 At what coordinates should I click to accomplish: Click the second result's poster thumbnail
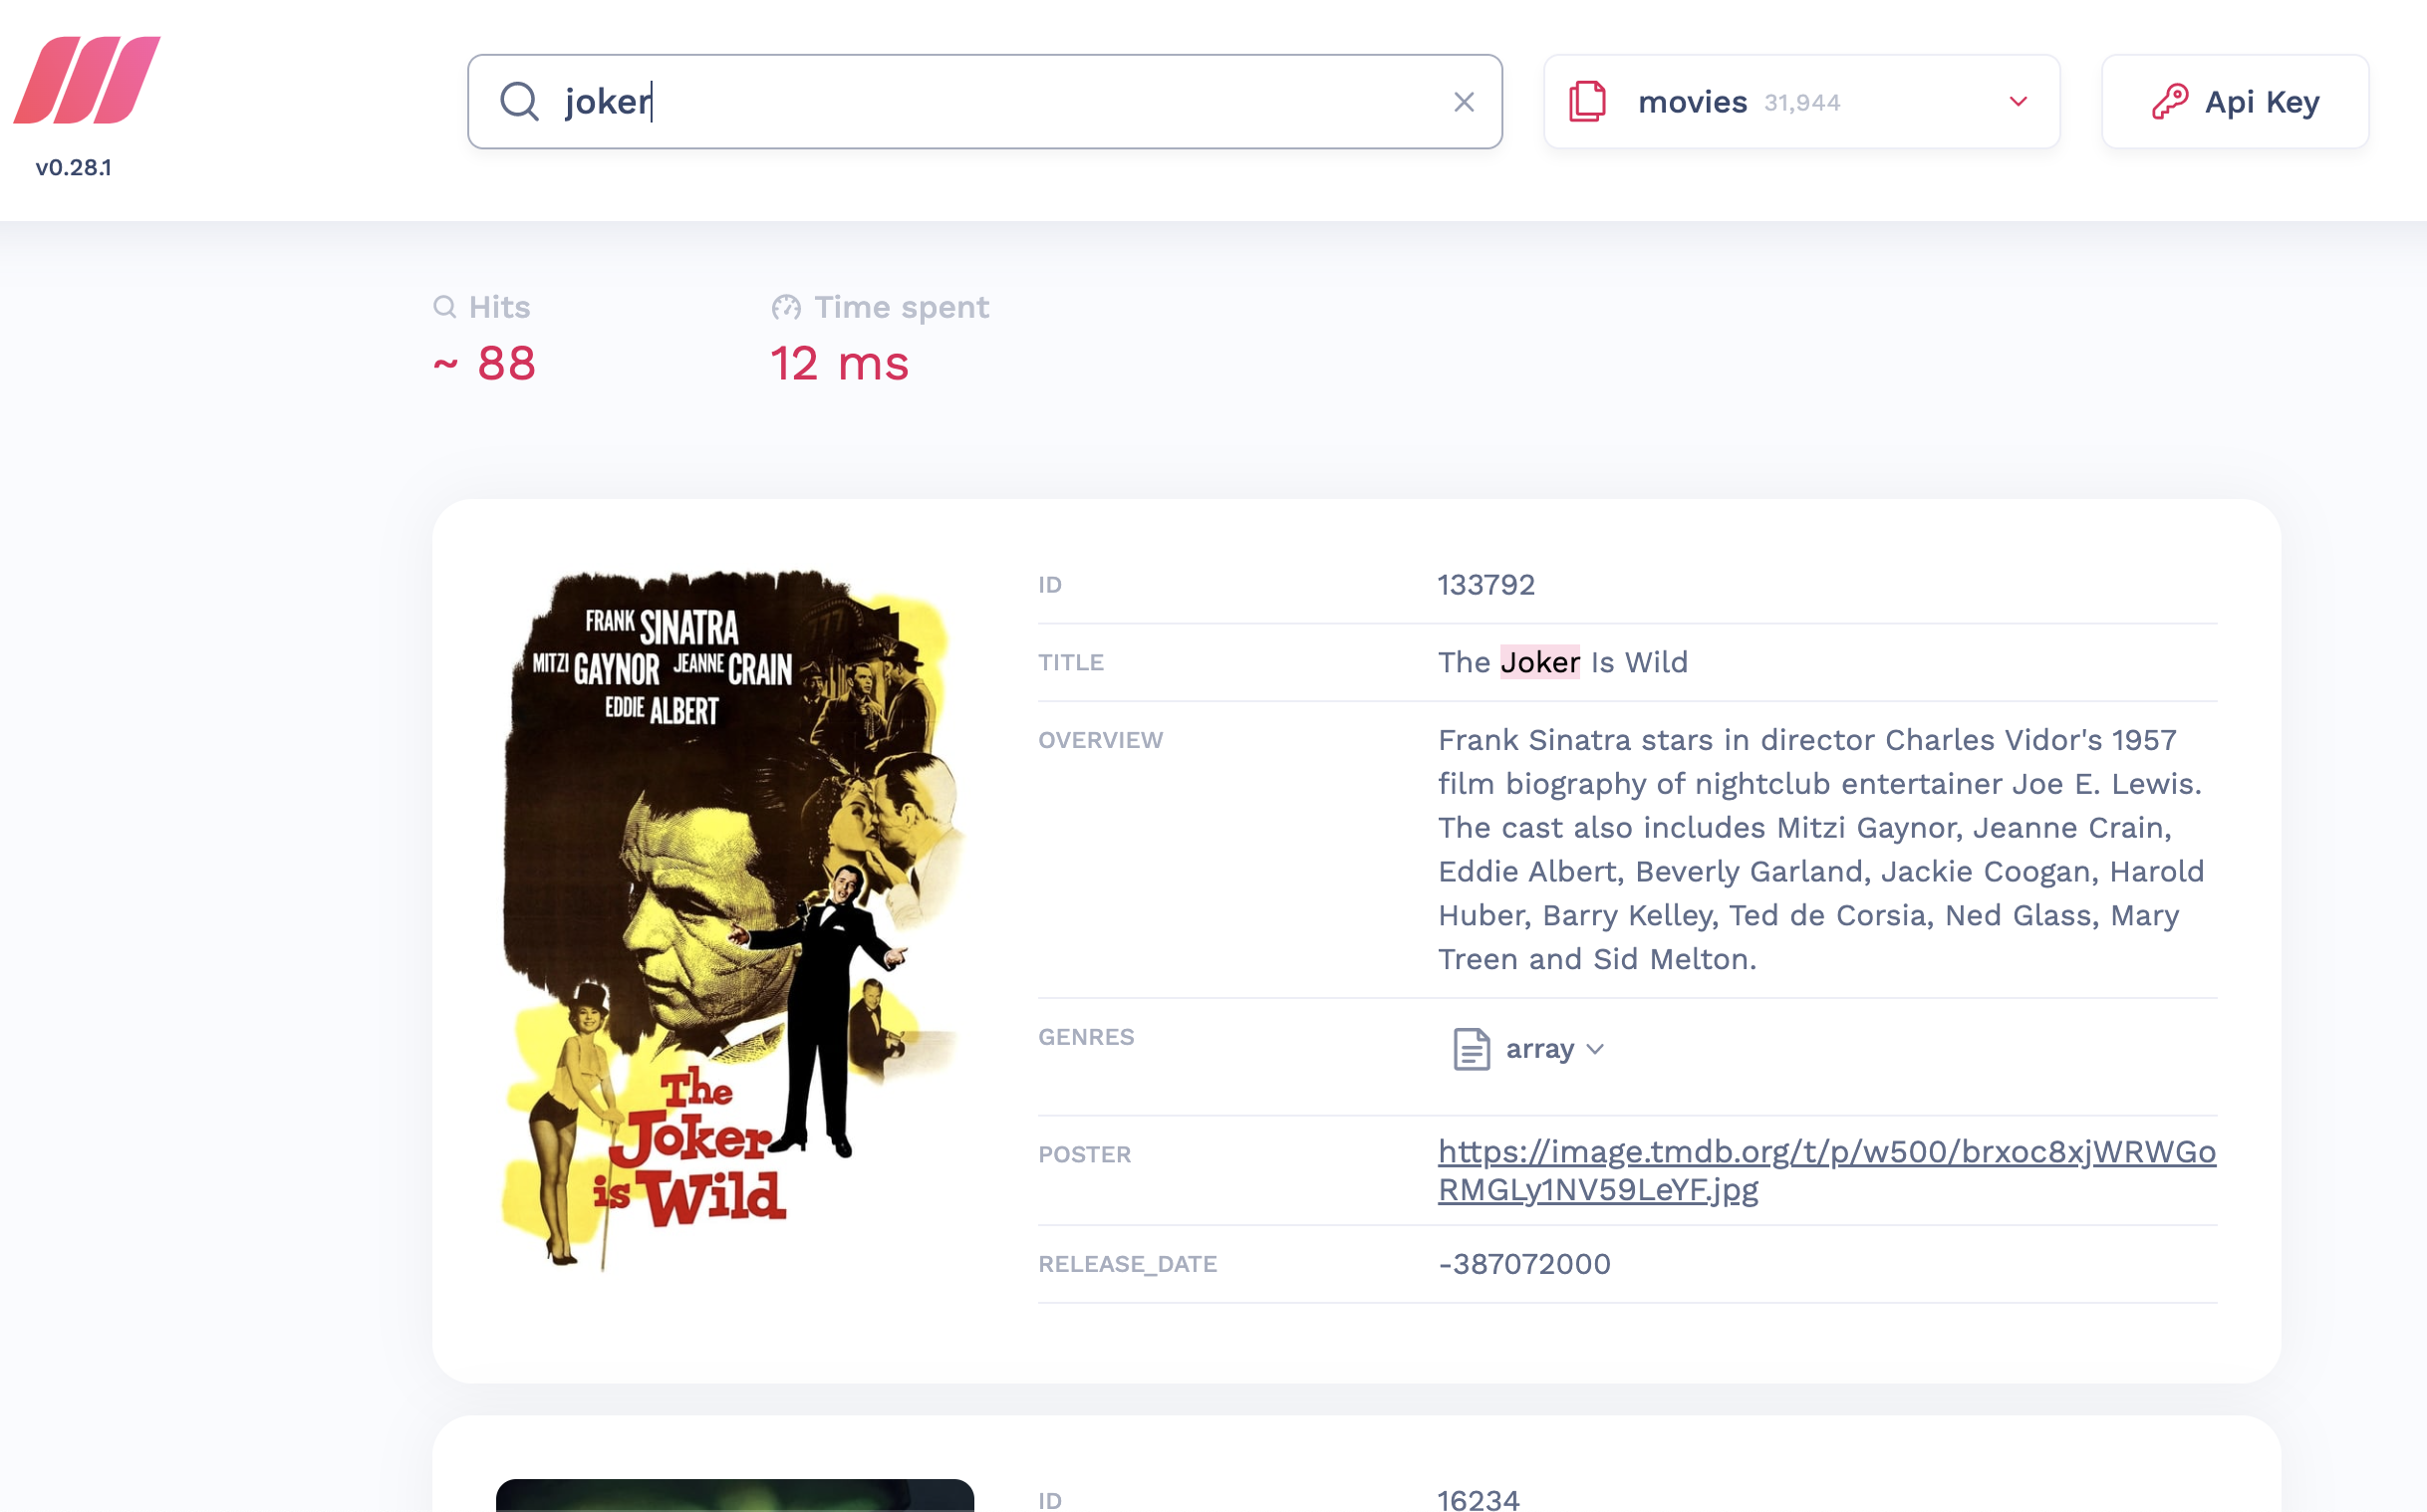pyautogui.click(x=734, y=1494)
